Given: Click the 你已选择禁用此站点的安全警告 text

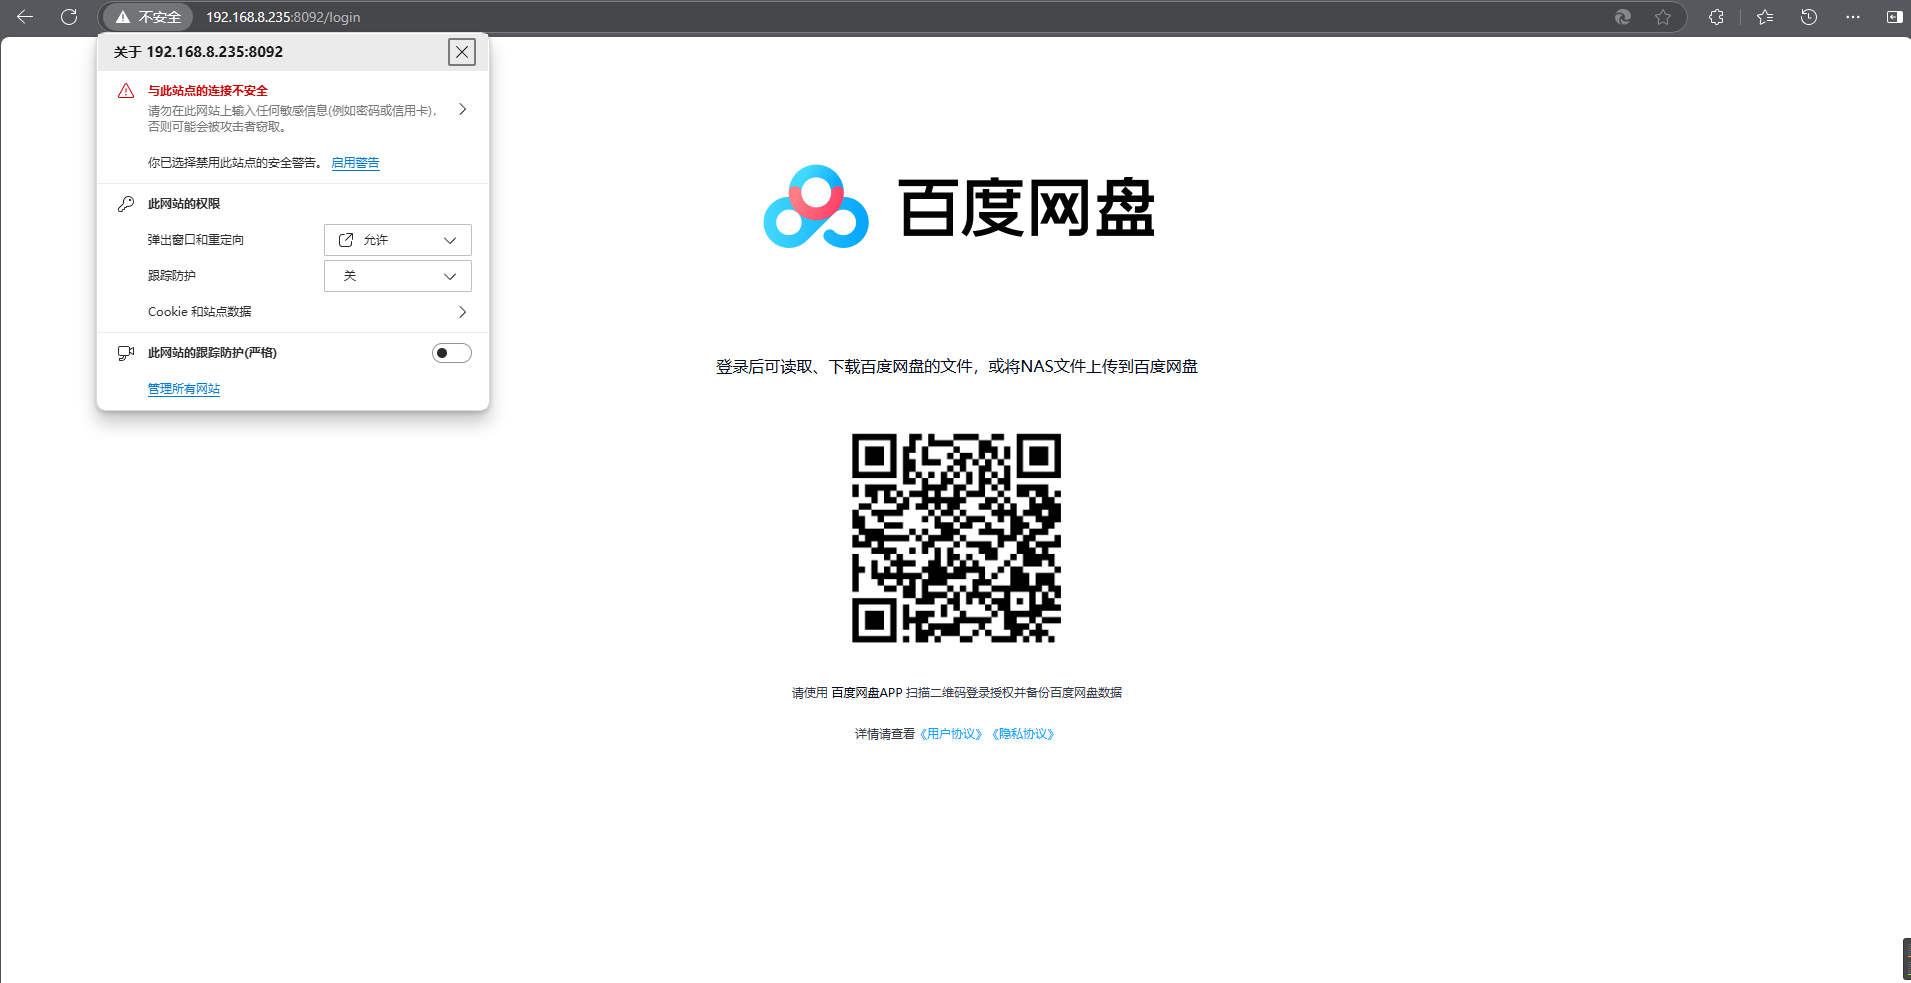Looking at the screenshot, I should pyautogui.click(x=235, y=163).
